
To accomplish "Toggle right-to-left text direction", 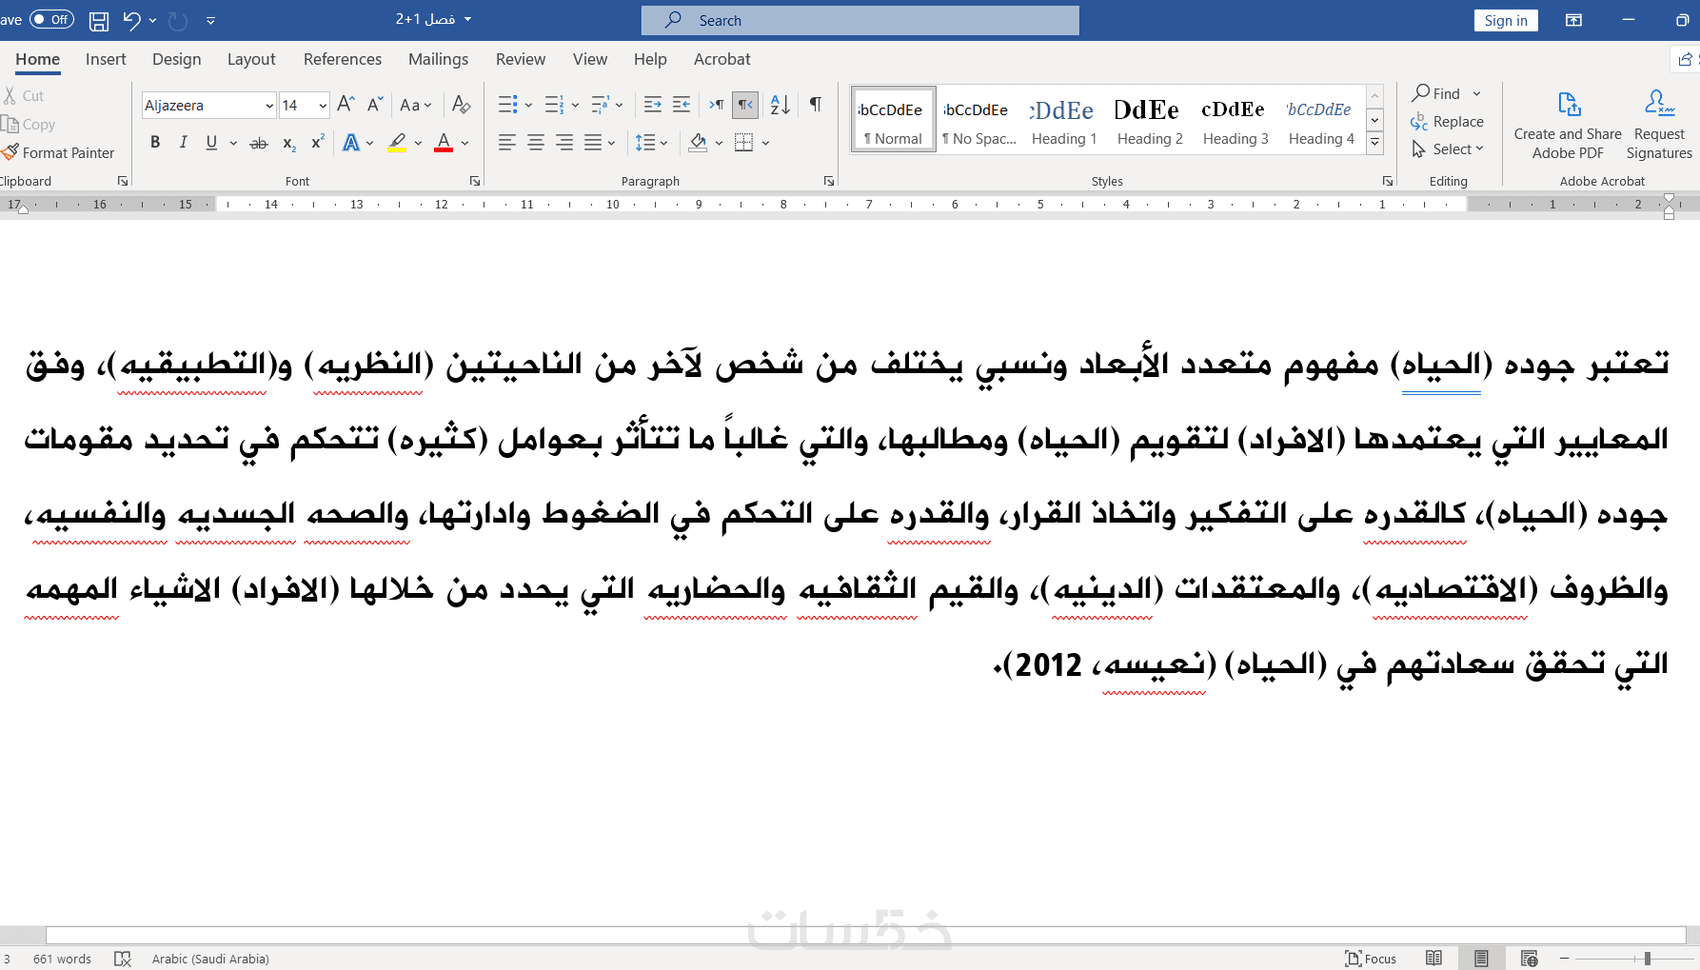I will click(745, 104).
